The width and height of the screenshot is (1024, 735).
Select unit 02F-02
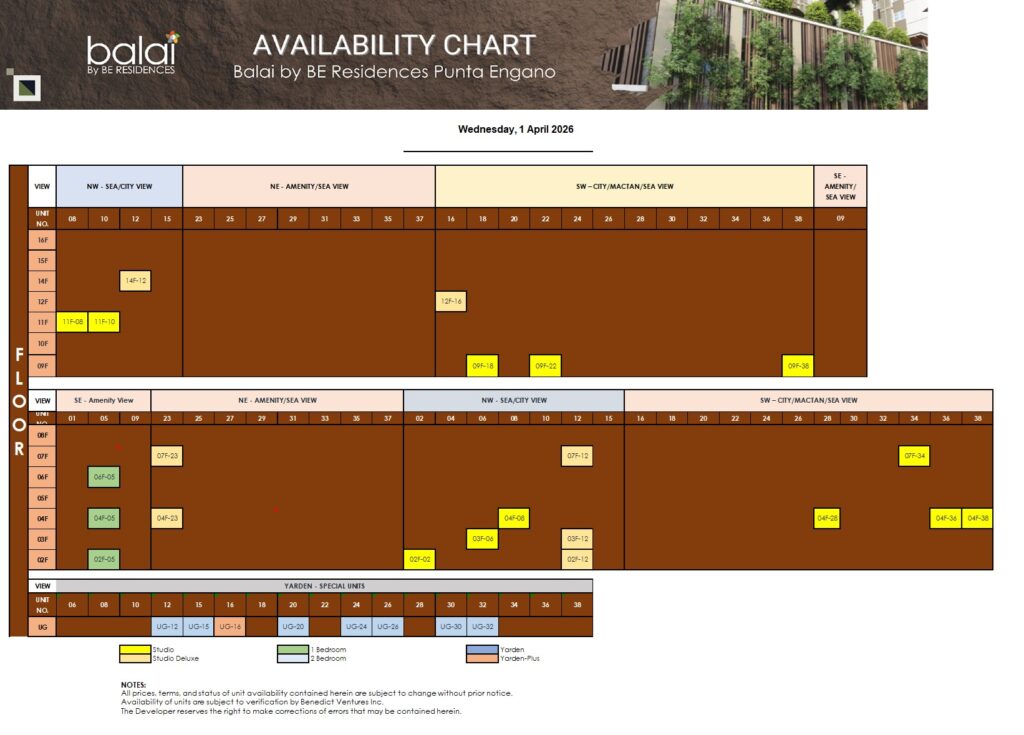(x=420, y=560)
